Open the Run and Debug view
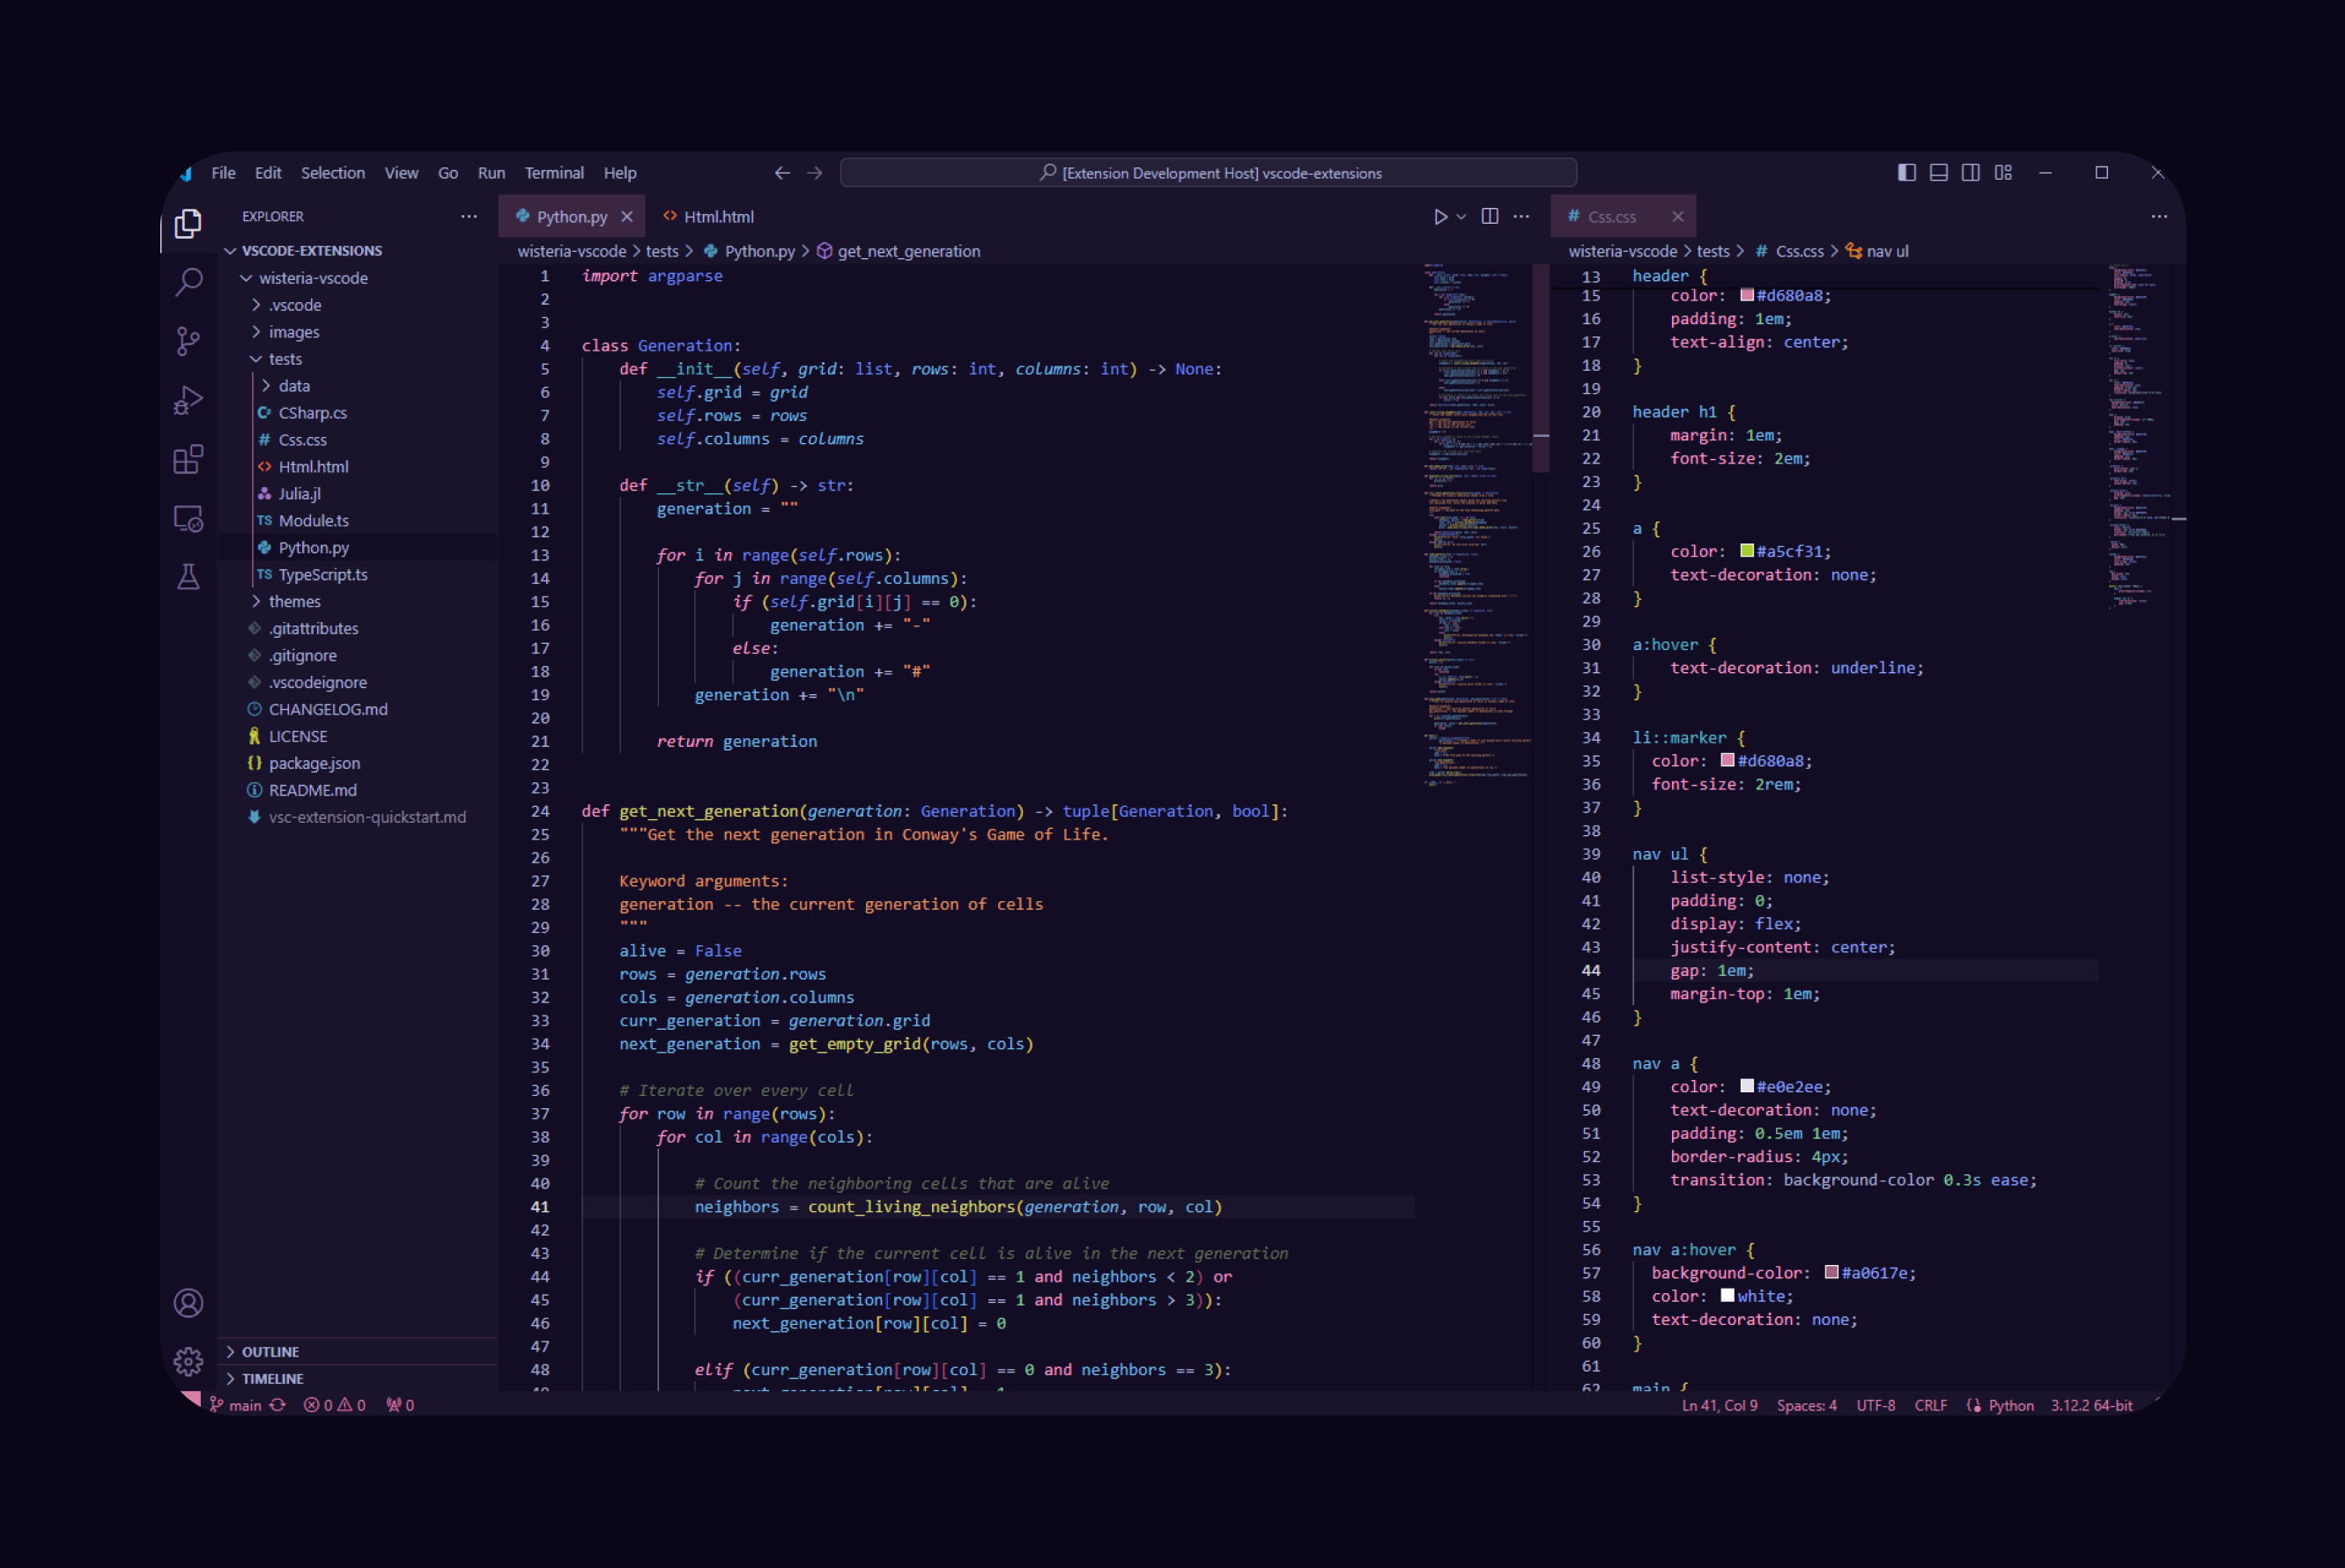This screenshot has height=1568, width=2345. 188,400
